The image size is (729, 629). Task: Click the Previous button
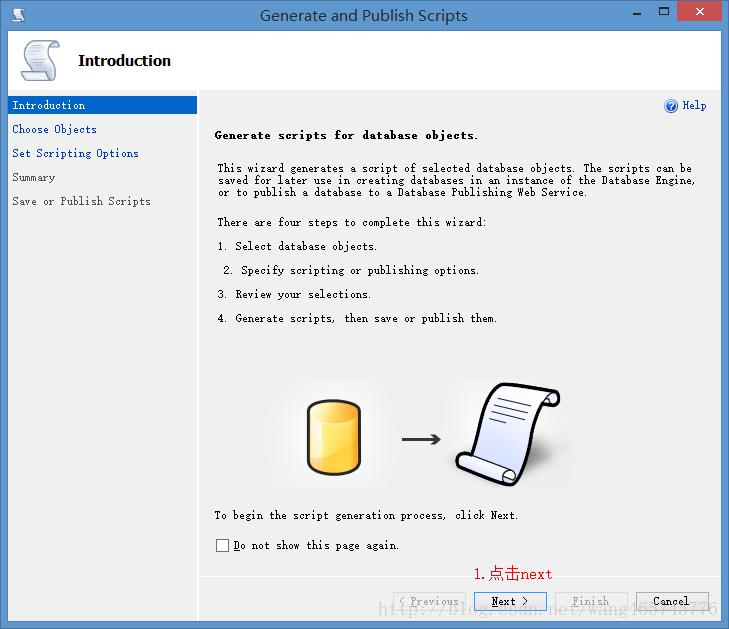(429, 601)
